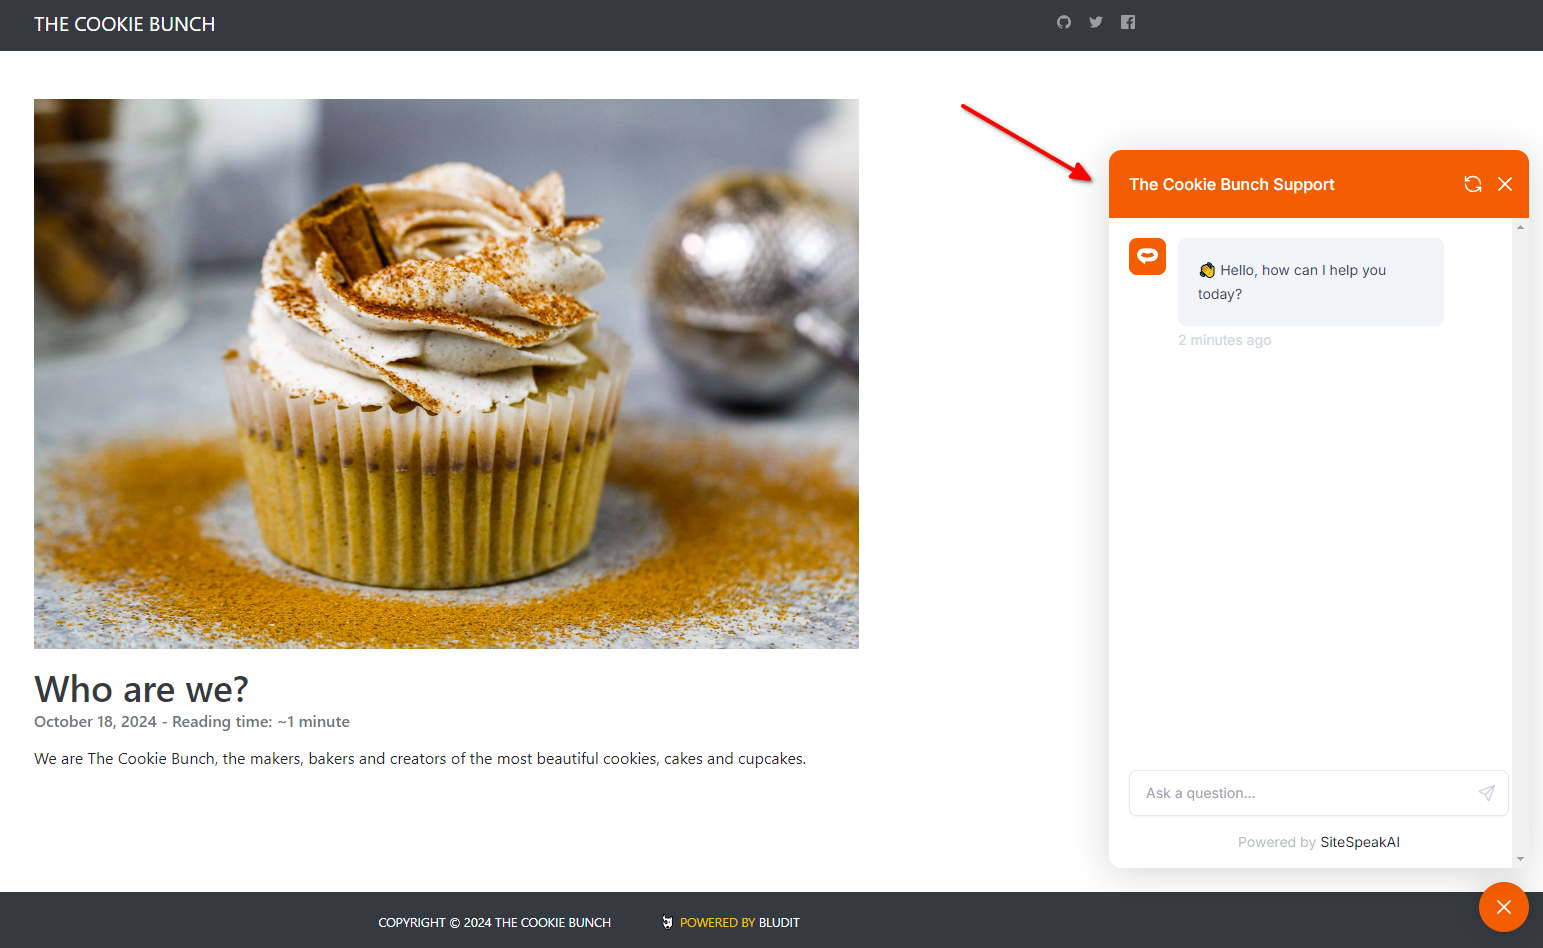
Task: Open the 'Who are we?' post title
Action: pos(141,689)
